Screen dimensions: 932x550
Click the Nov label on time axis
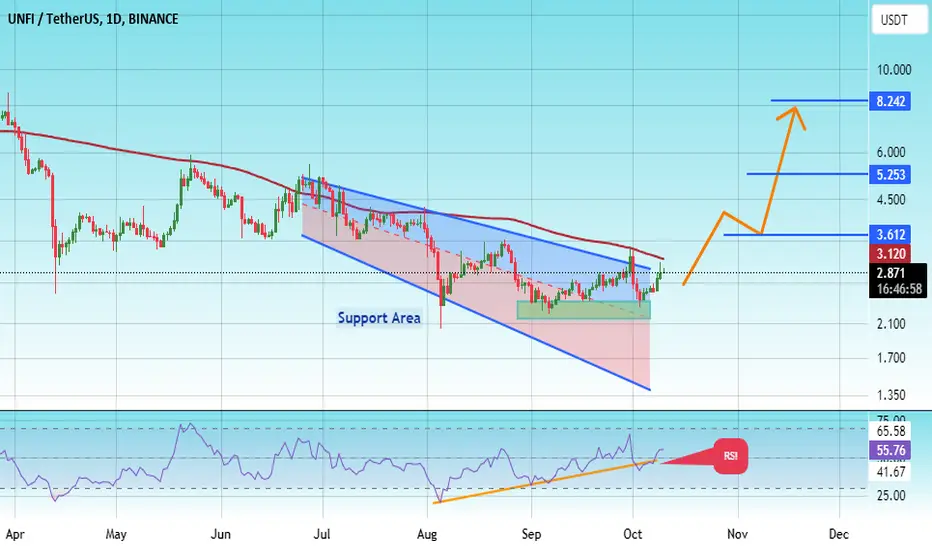[x=737, y=535]
